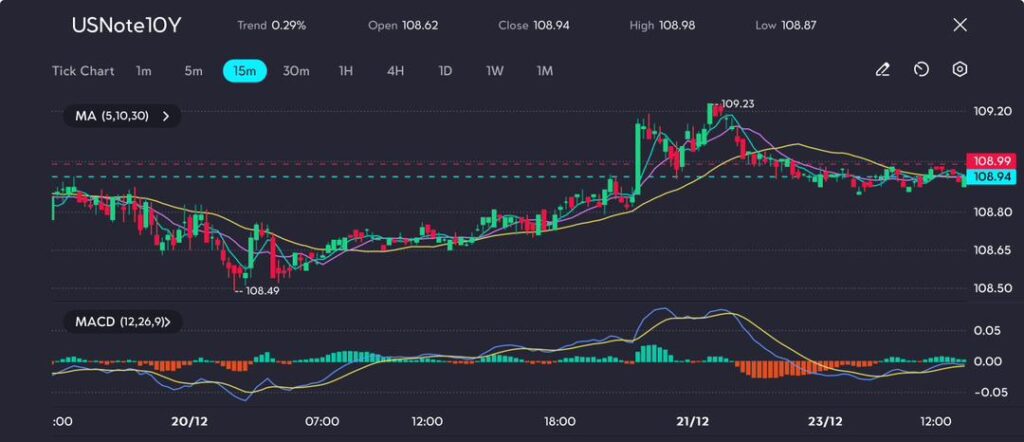Open the pencil drawing tool
The width and height of the screenshot is (1024, 442).
(x=882, y=70)
